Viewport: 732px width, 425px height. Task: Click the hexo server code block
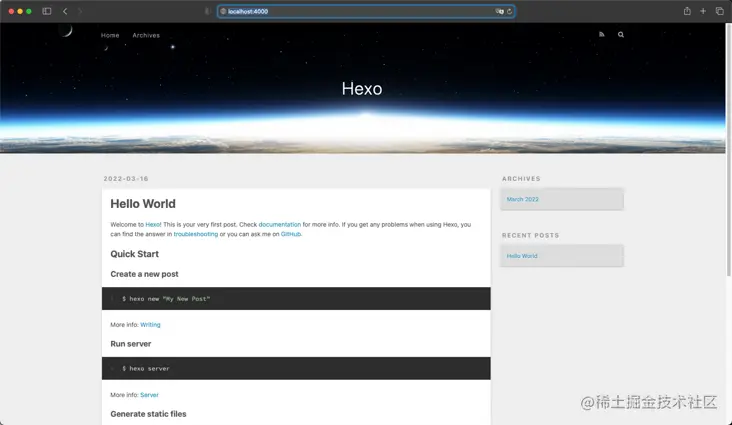click(296, 368)
